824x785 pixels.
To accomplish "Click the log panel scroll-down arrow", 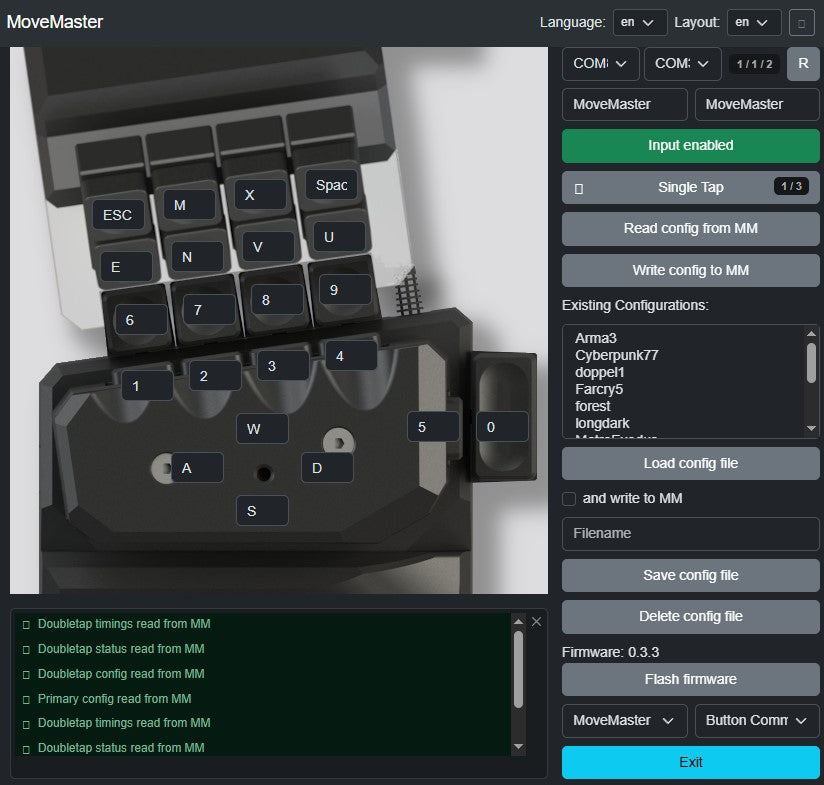I will pyautogui.click(x=518, y=747).
